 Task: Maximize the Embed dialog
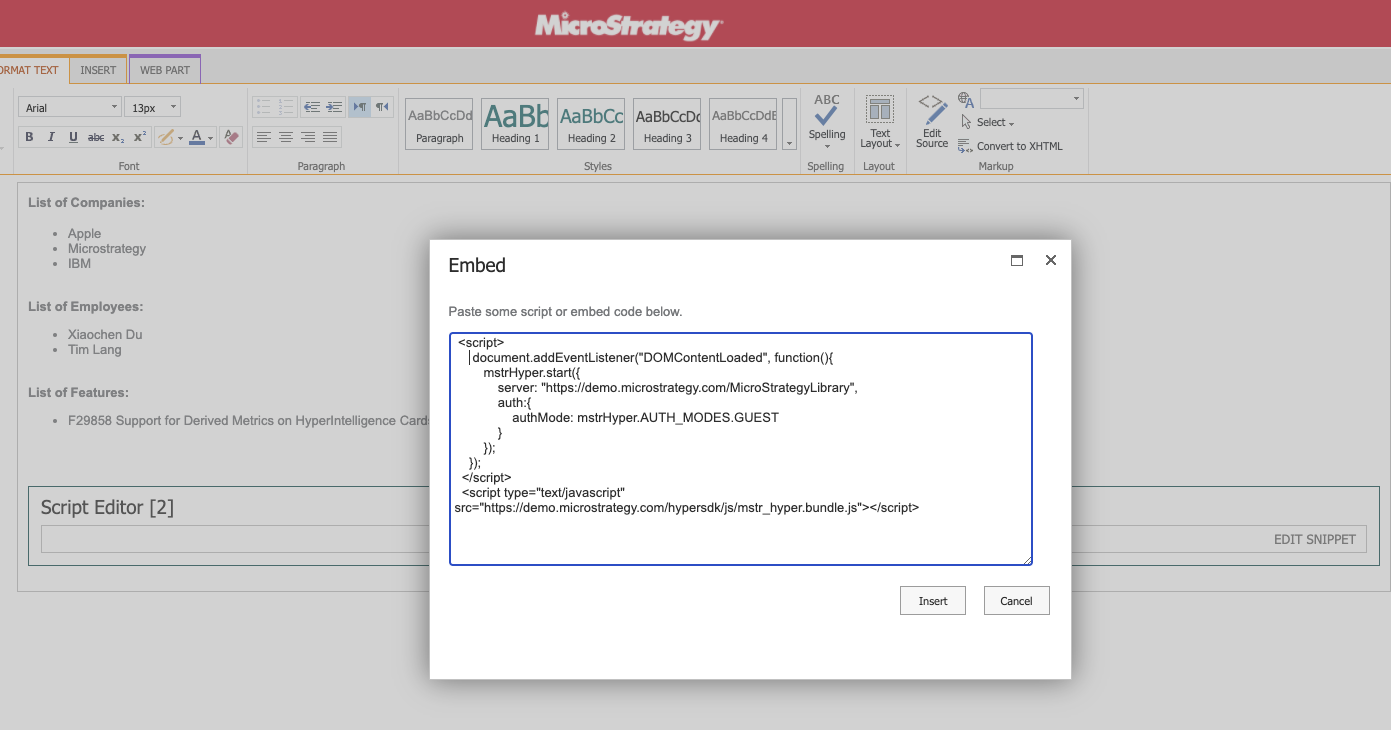click(x=1017, y=260)
